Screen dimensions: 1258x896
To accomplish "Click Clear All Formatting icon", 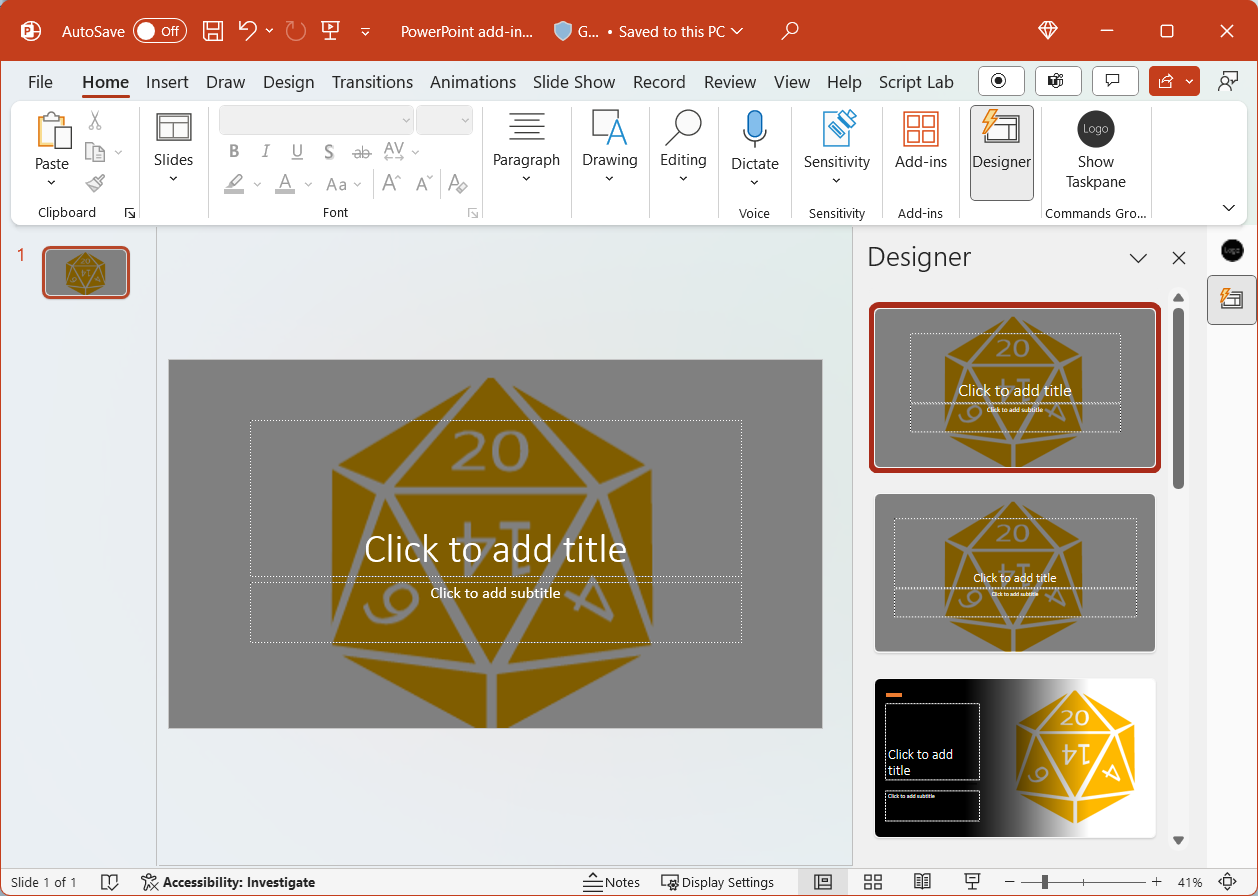I will tap(458, 184).
